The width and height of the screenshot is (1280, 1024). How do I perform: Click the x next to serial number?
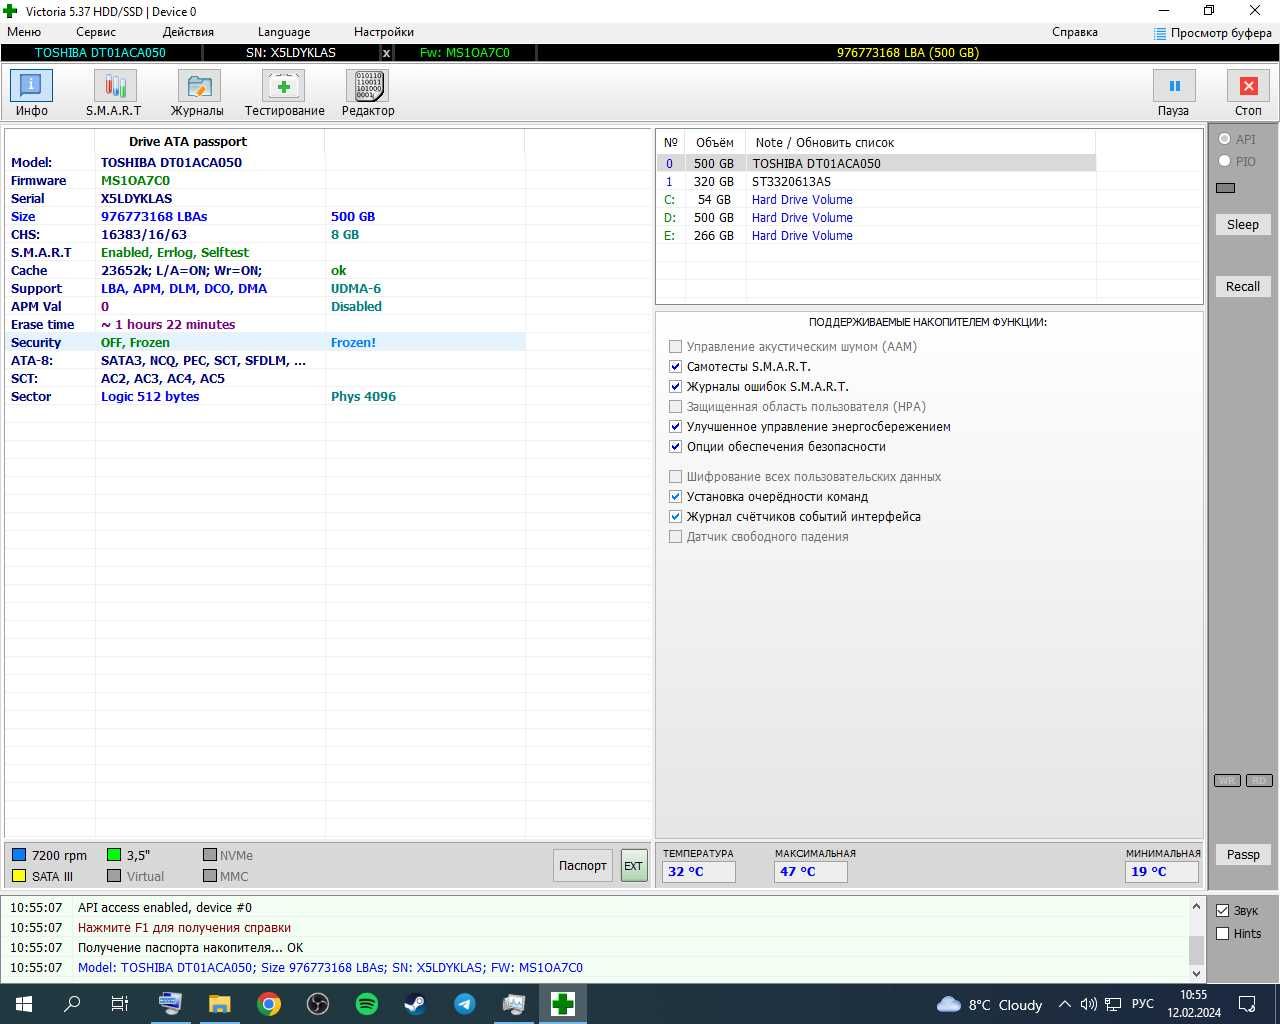pyautogui.click(x=386, y=53)
